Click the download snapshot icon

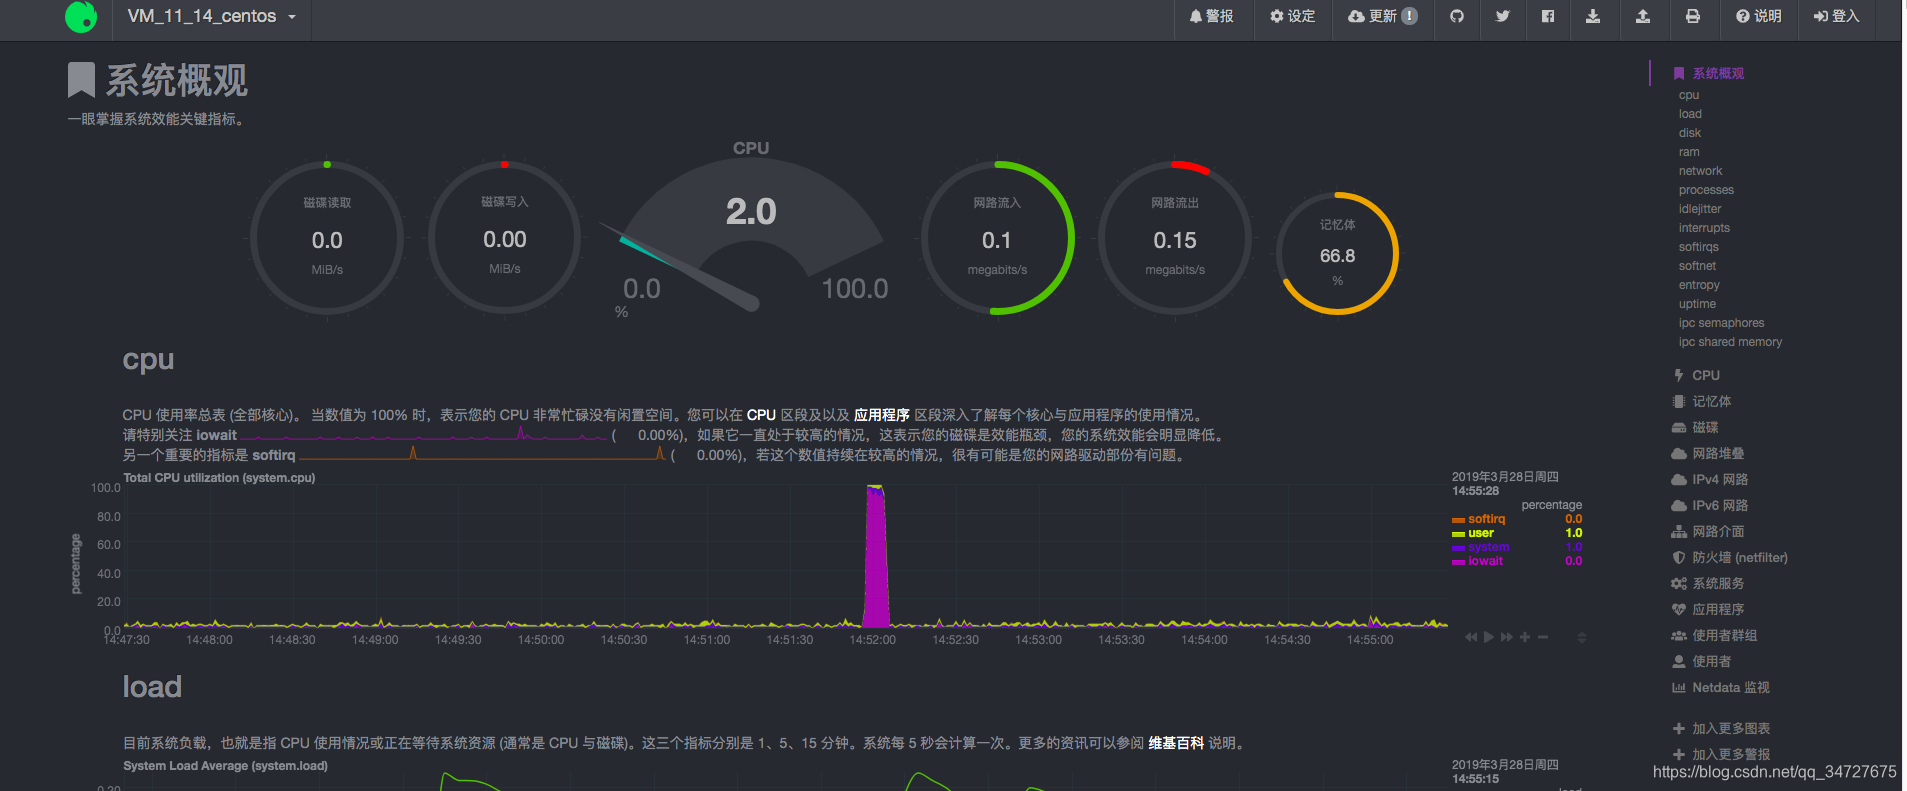click(1593, 17)
